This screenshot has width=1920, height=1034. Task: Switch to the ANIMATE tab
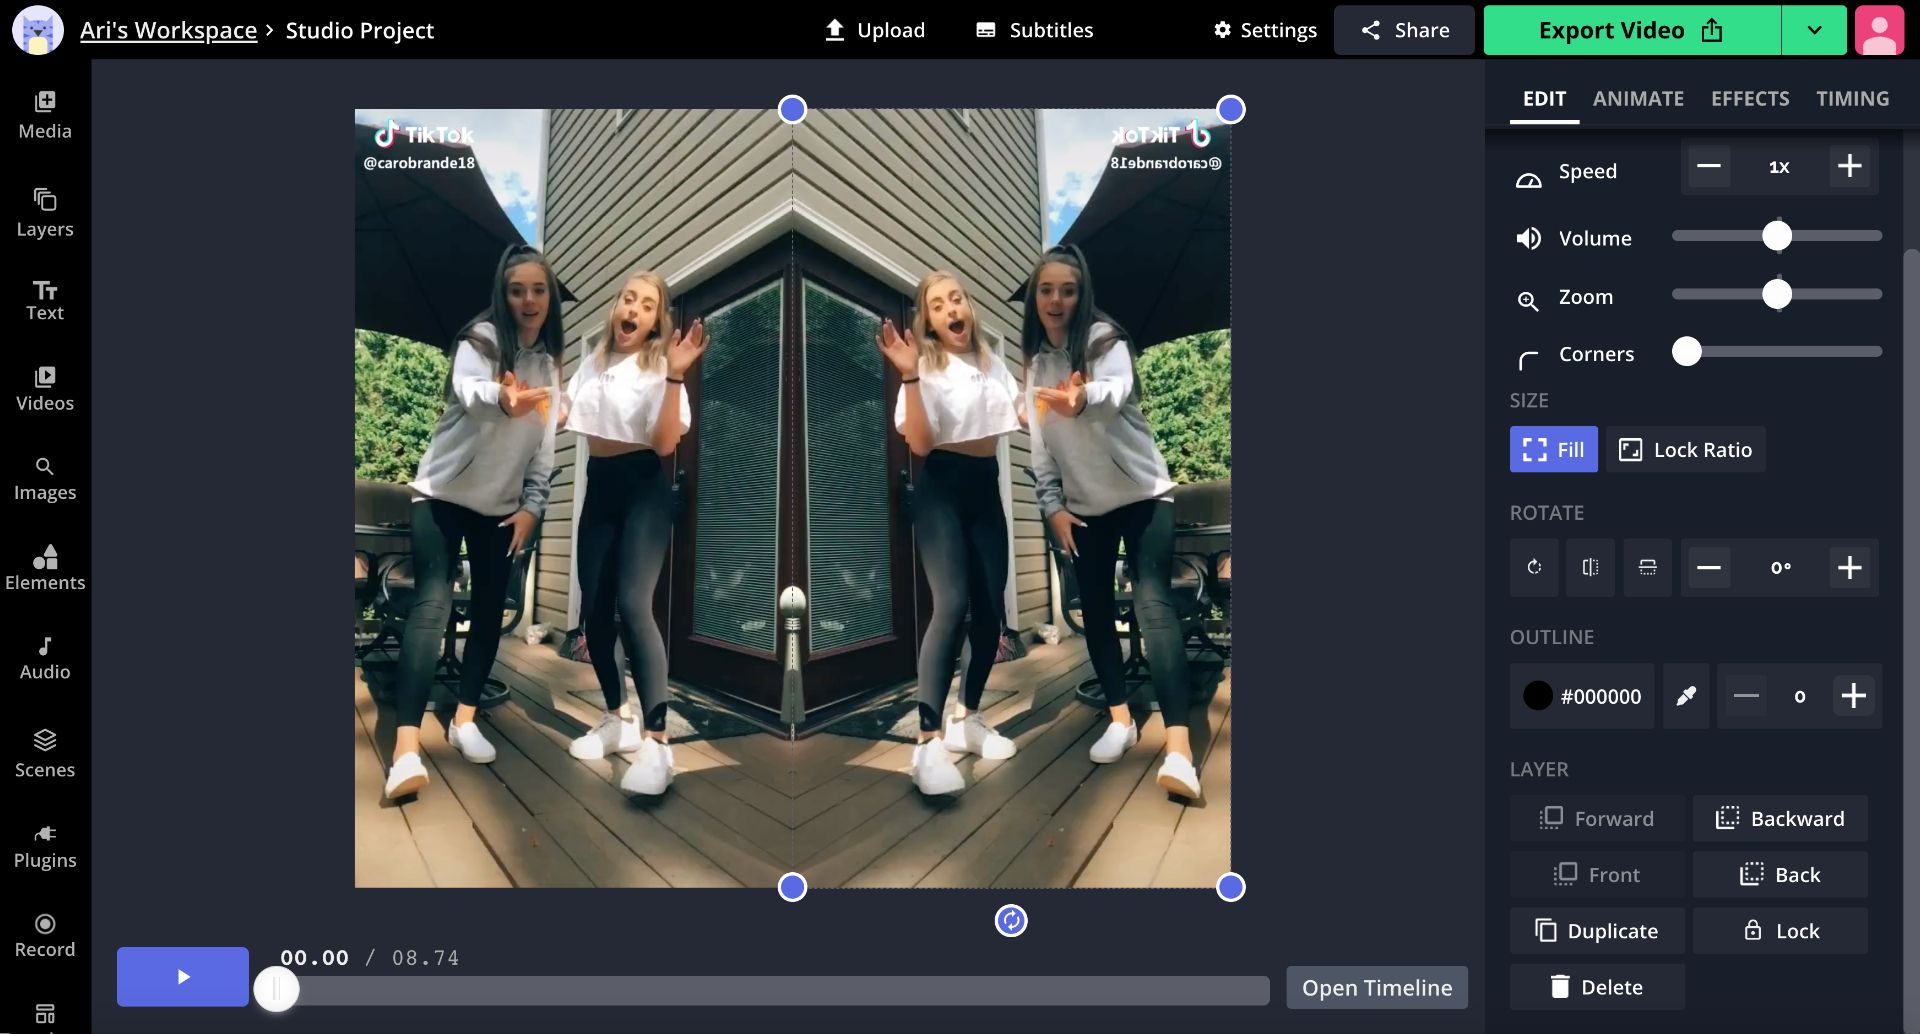pos(1638,98)
